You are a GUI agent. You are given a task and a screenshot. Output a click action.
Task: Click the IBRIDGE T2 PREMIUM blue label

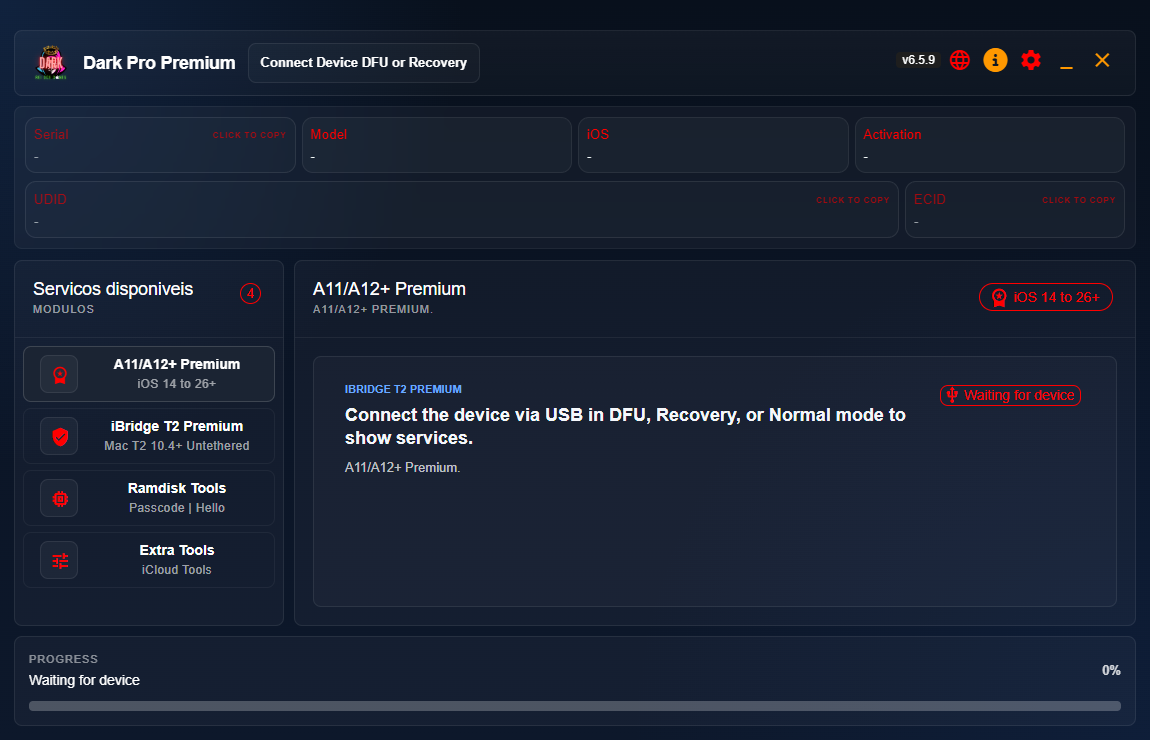pos(403,389)
